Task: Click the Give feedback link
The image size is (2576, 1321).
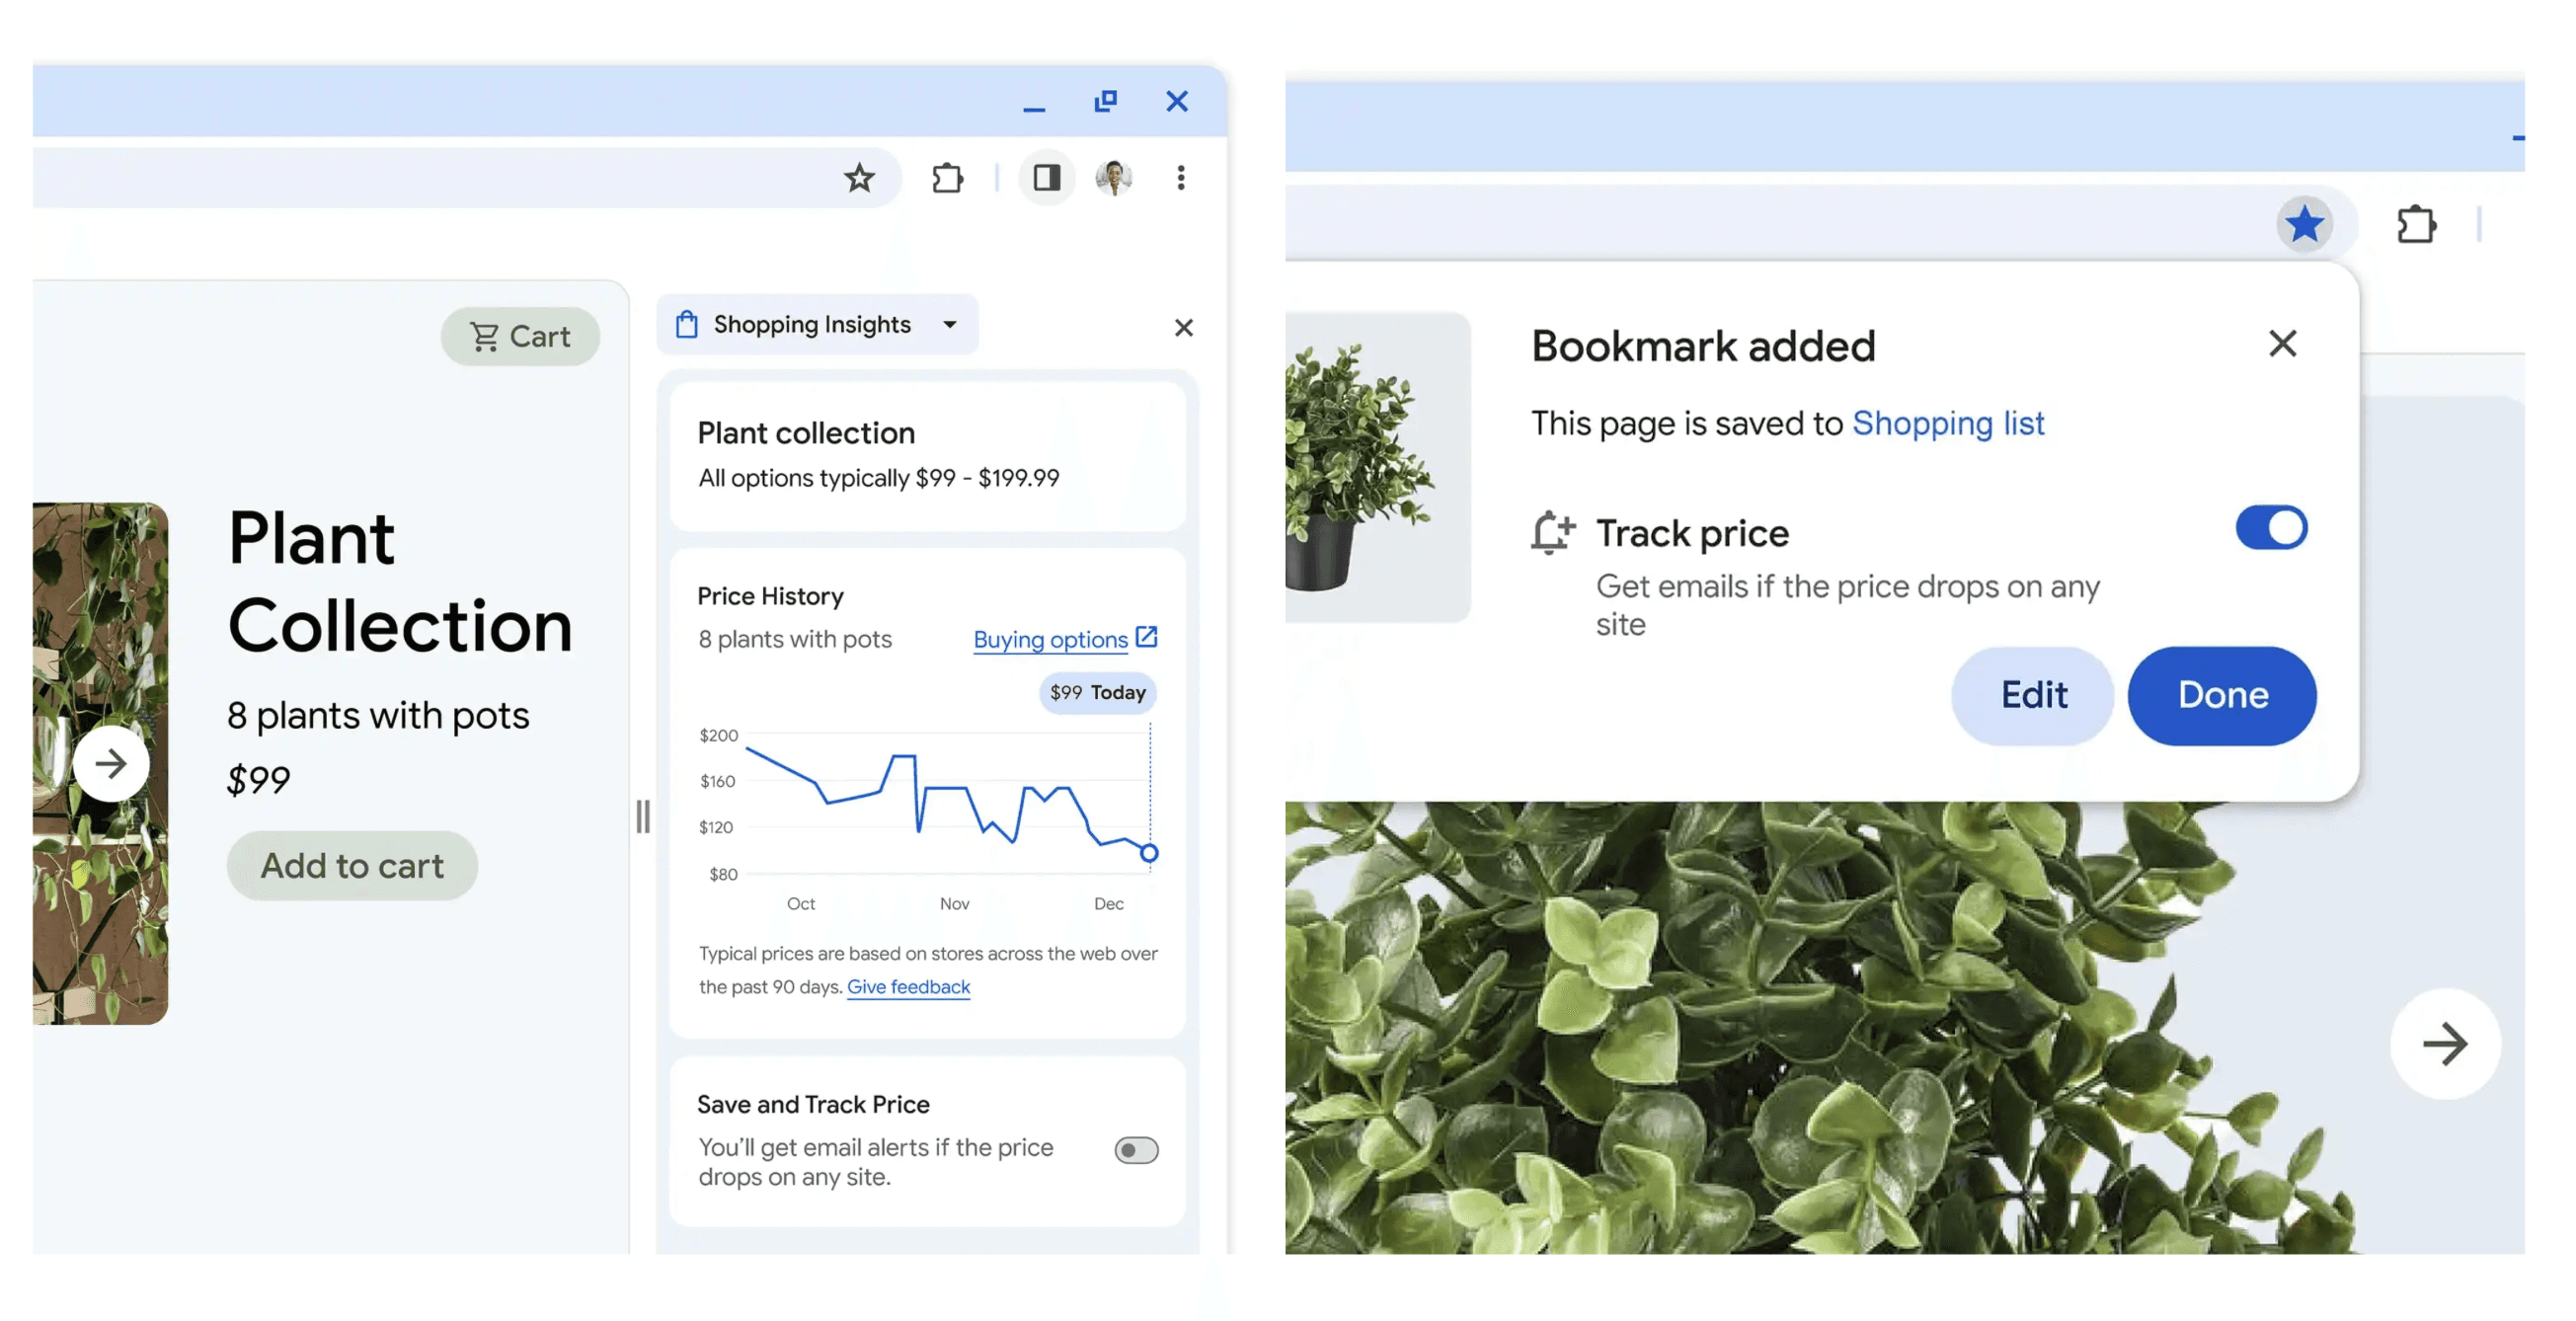Action: coord(908,986)
